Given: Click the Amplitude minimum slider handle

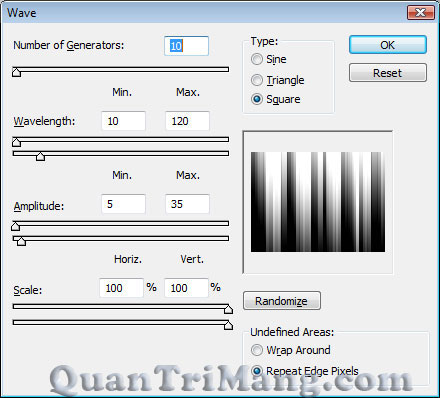Looking at the screenshot, I should coord(15,226).
